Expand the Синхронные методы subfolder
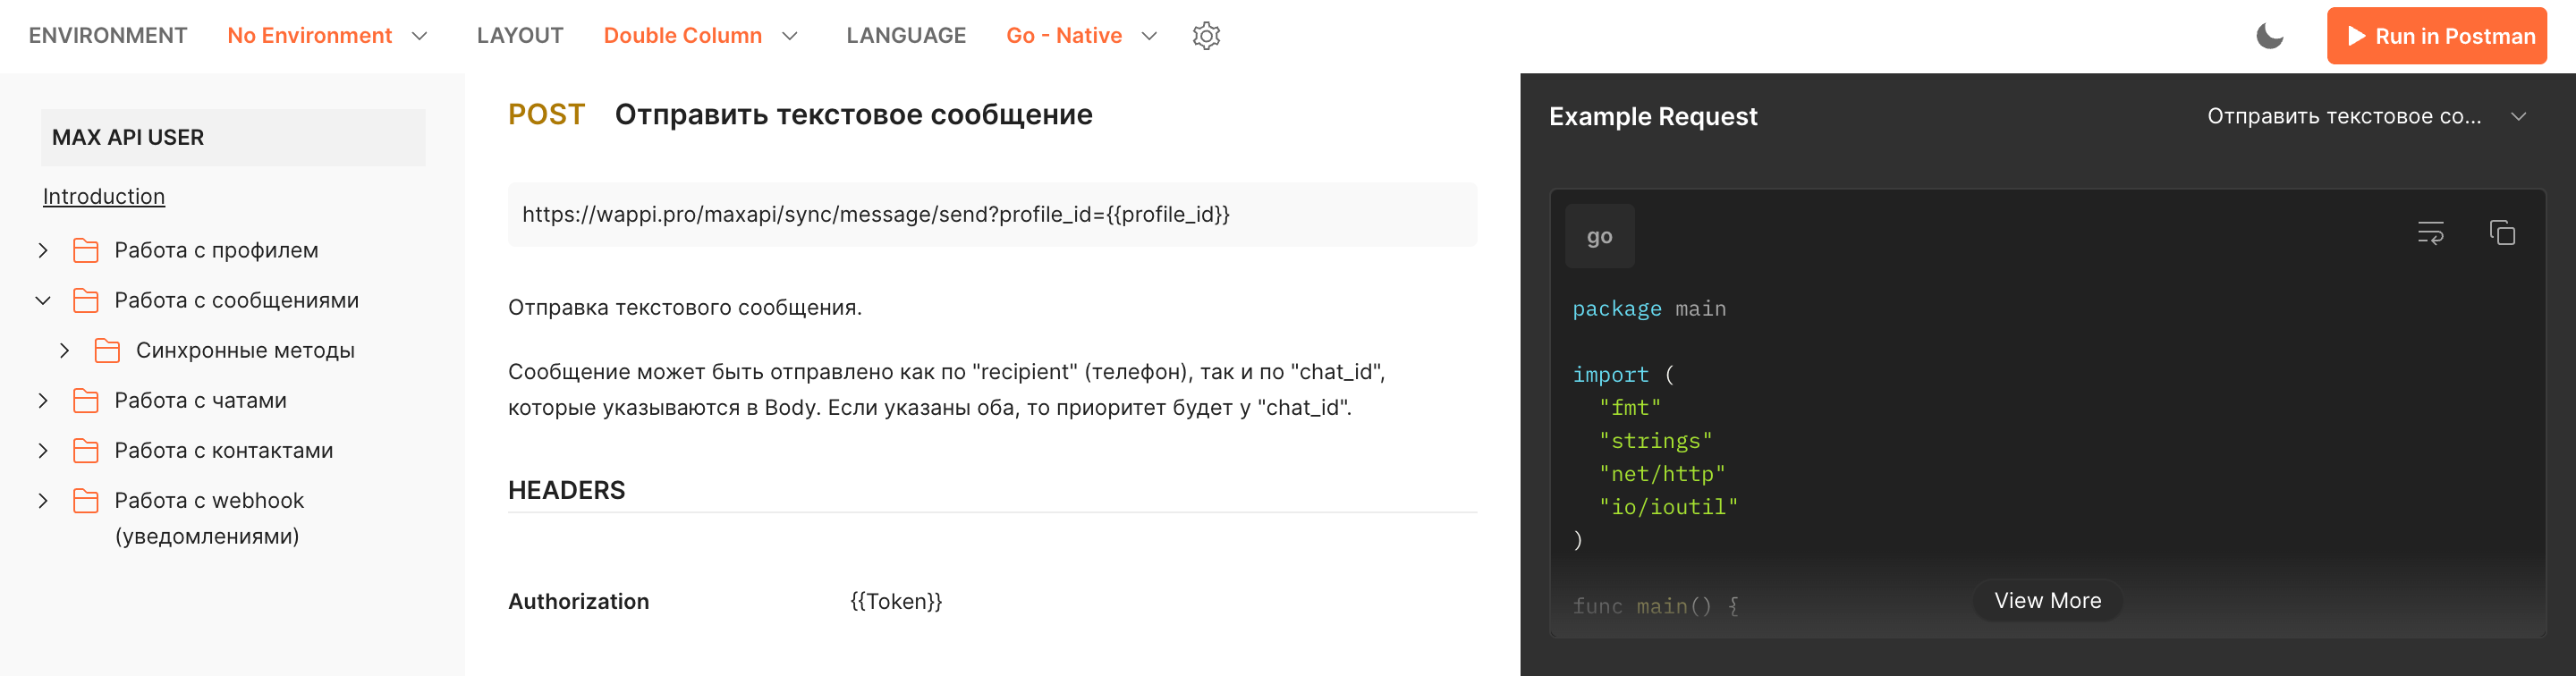This screenshot has height=676, width=2576. click(65, 350)
